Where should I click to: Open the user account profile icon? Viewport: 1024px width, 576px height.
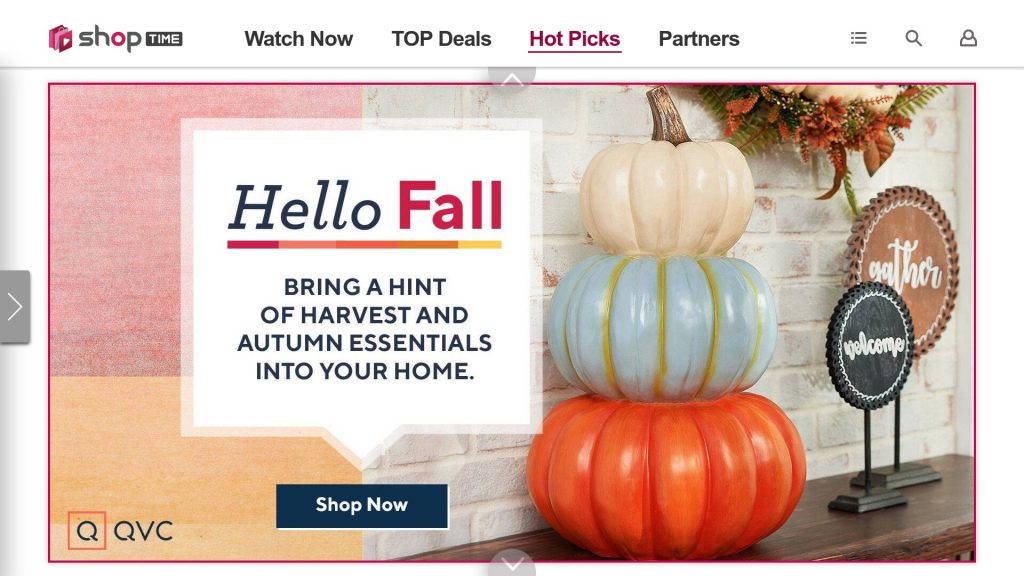coord(968,39)
